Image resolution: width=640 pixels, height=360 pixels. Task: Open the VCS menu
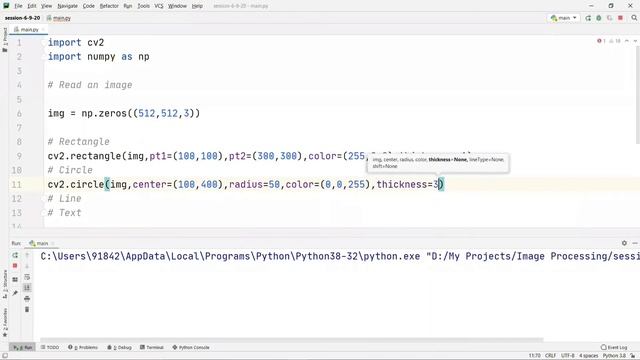click(159, 6)
